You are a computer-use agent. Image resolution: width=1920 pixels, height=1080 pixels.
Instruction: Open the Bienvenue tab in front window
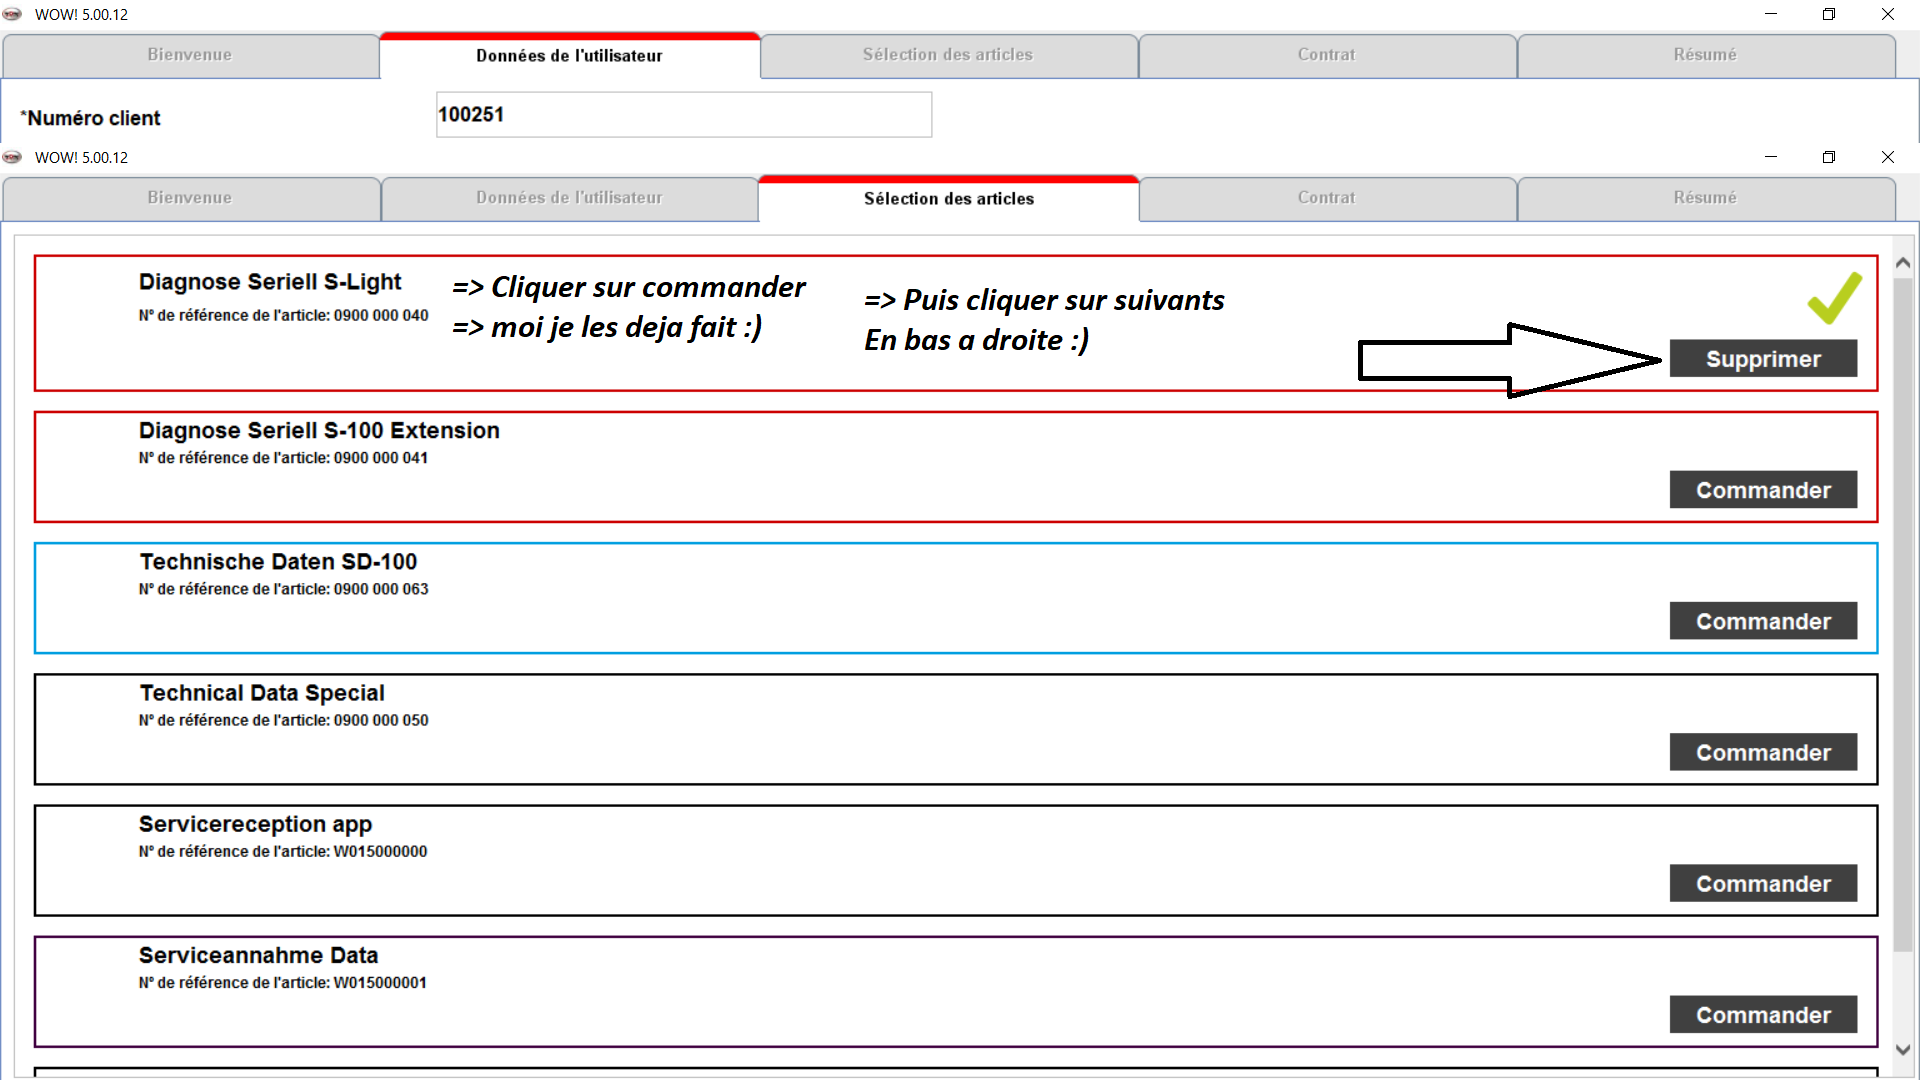click(x=190, y=198)
